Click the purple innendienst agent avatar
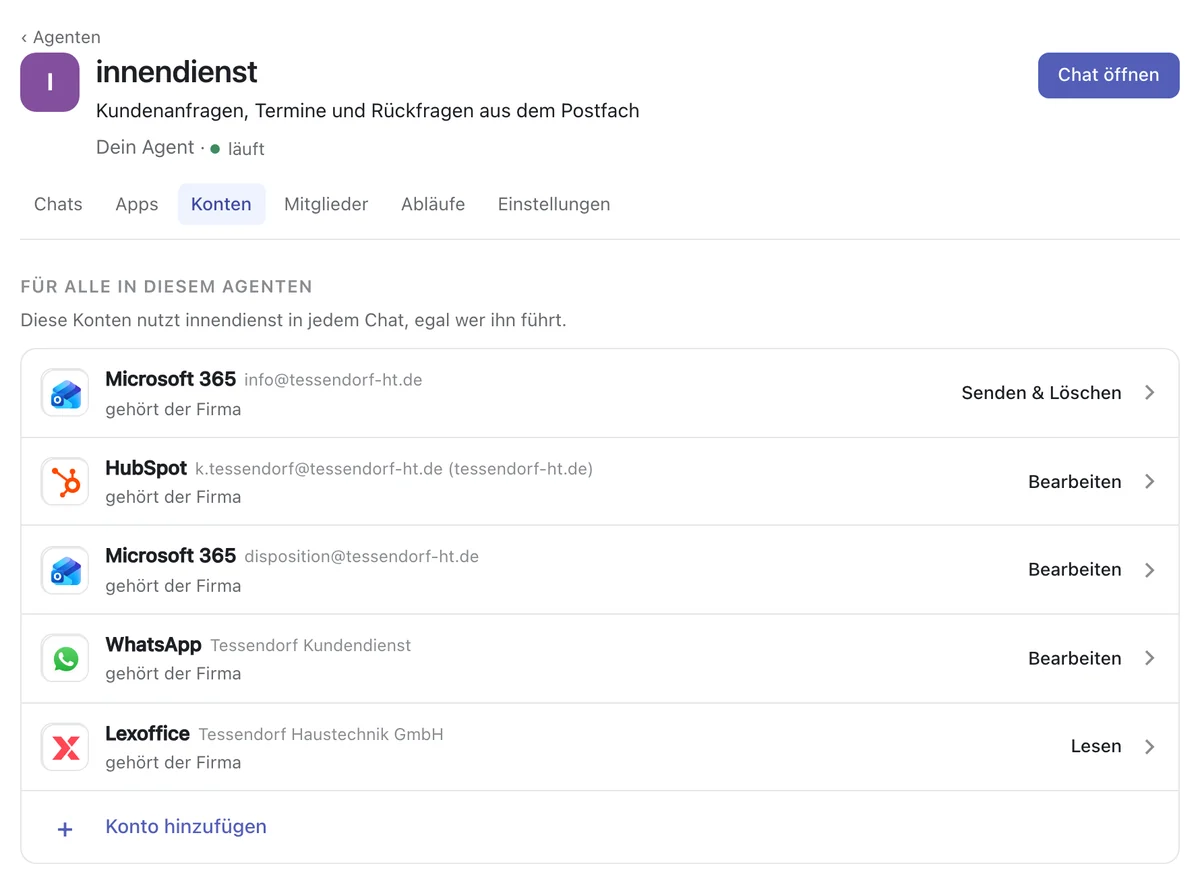This screenshot has width=1200, height=883. point(50,82)
